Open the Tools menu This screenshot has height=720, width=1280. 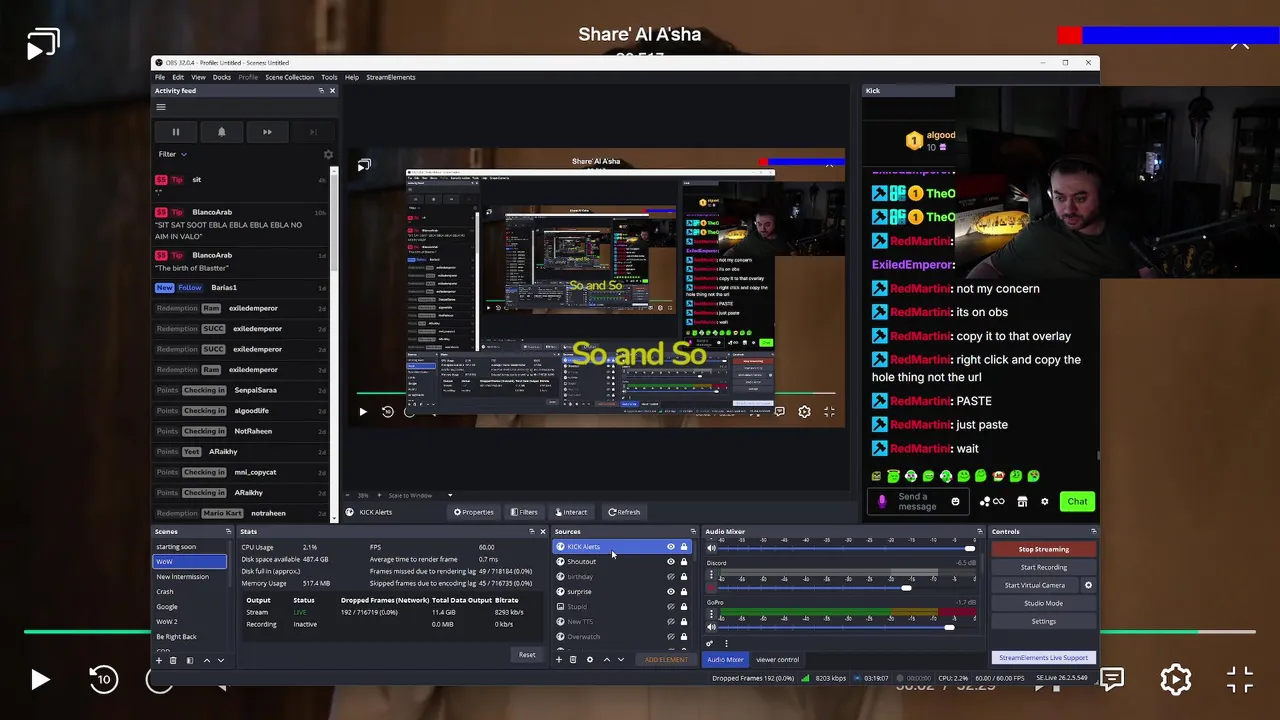point(329,77)
